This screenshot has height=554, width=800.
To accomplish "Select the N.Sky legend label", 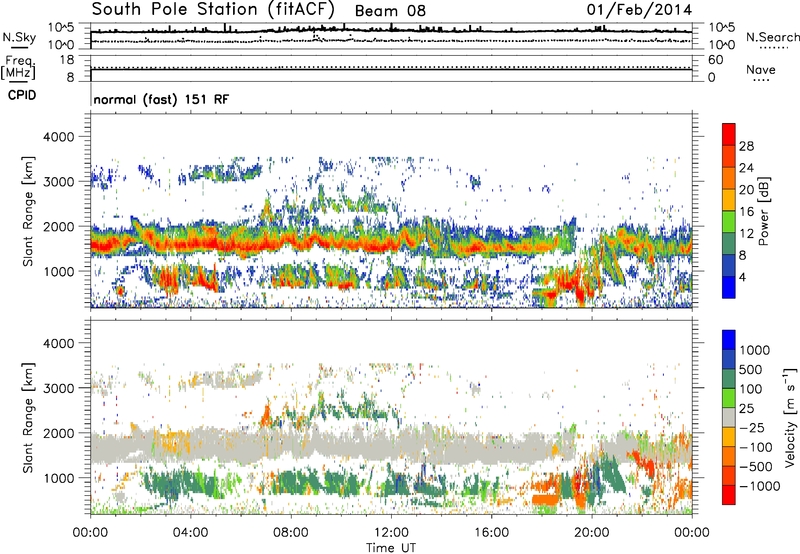I will pos(19,37).
